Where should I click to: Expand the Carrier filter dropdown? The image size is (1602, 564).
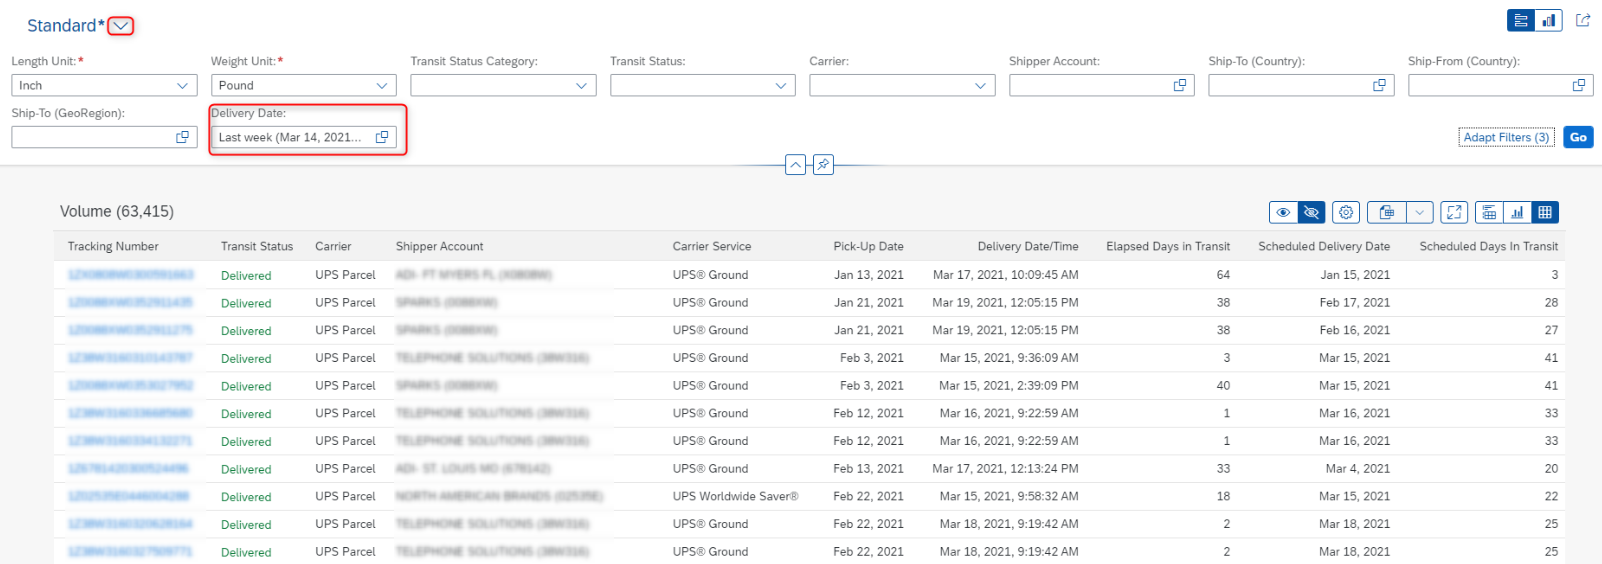(981, 86)
